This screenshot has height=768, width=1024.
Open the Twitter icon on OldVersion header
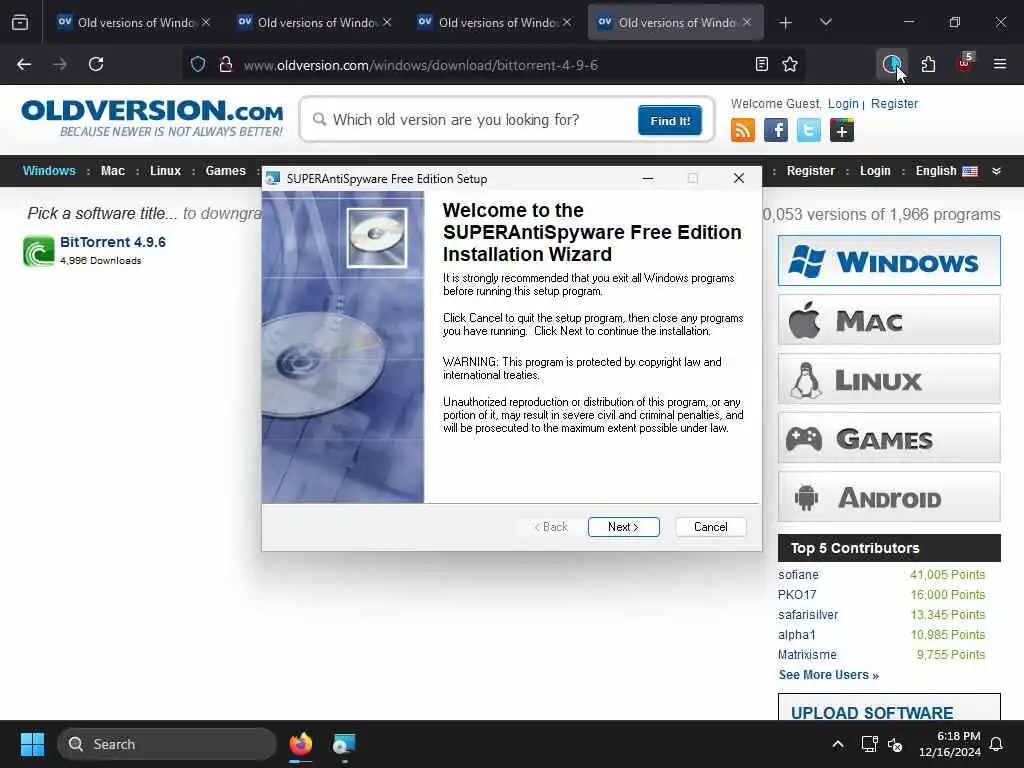point(808,130)
